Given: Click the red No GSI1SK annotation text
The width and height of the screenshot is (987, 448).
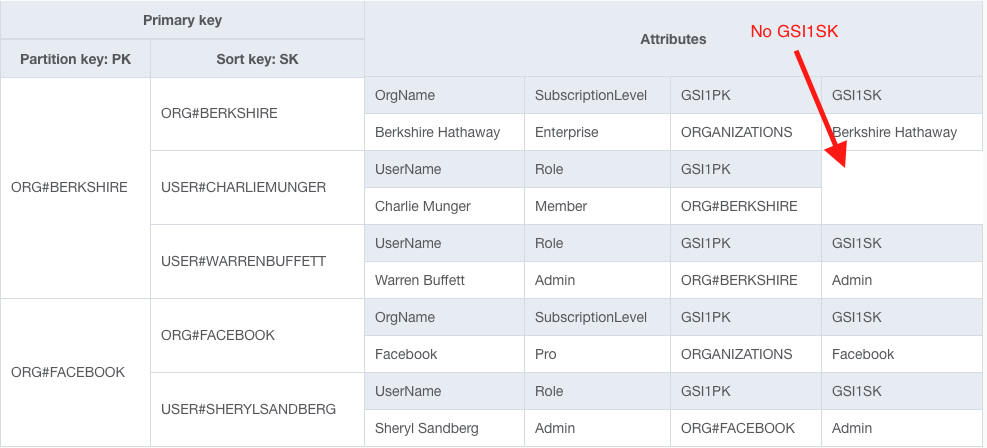Looking at the screenshot, I should (794, 32).
